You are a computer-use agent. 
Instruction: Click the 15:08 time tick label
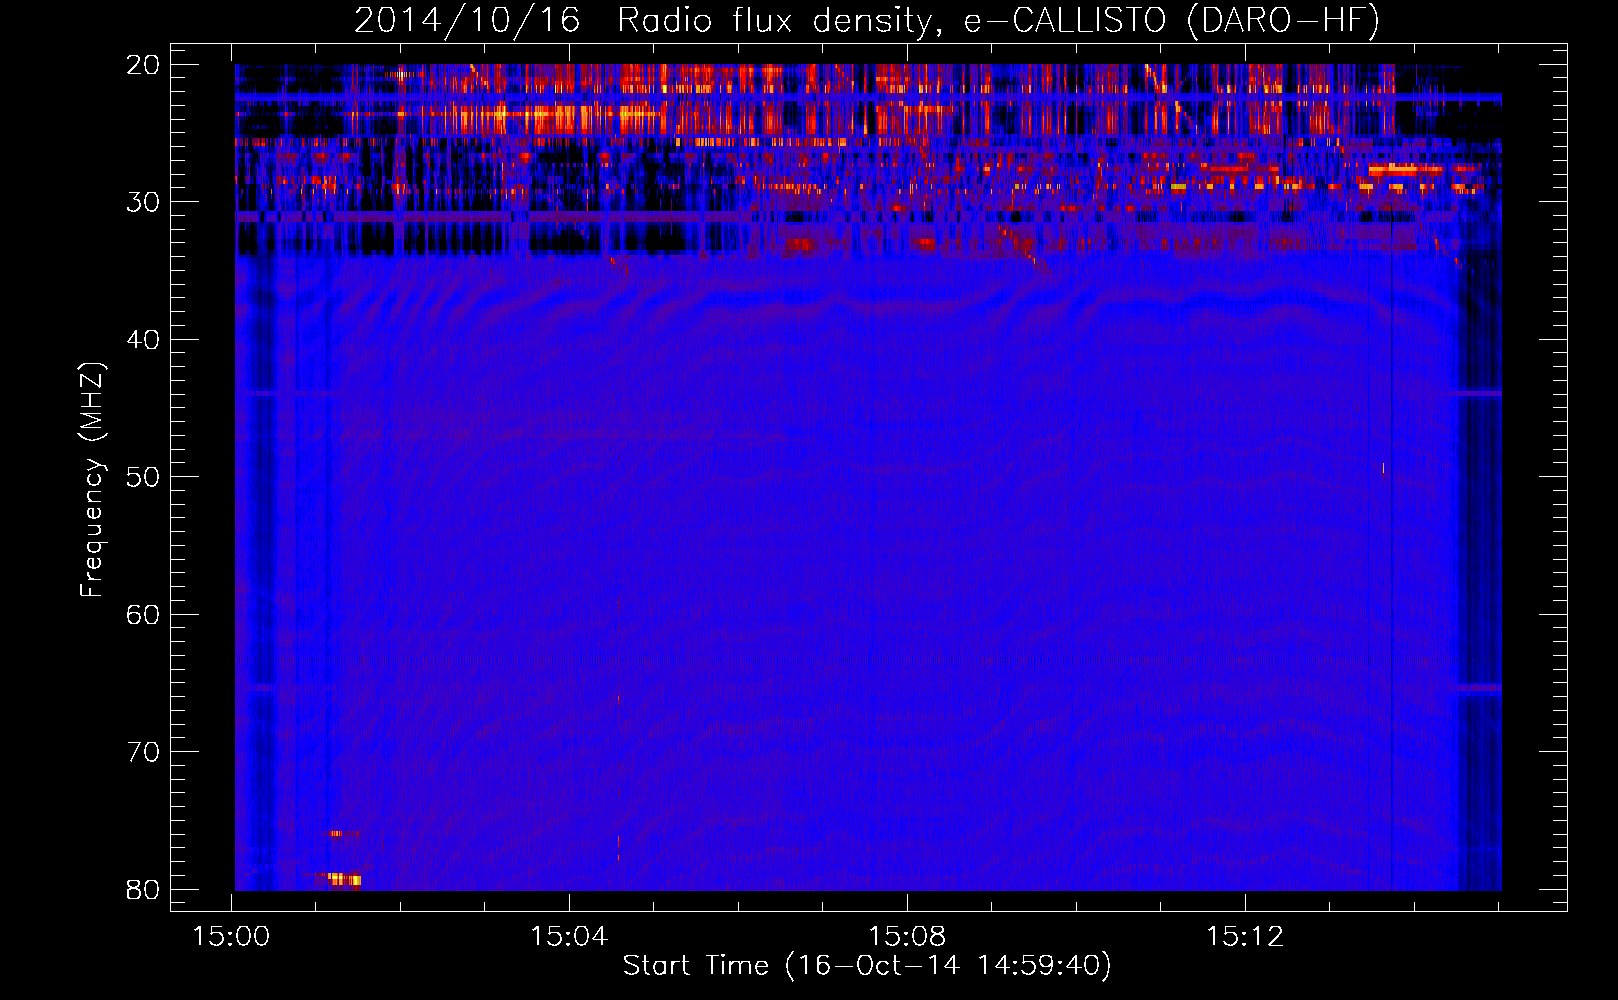coord(907,937)
